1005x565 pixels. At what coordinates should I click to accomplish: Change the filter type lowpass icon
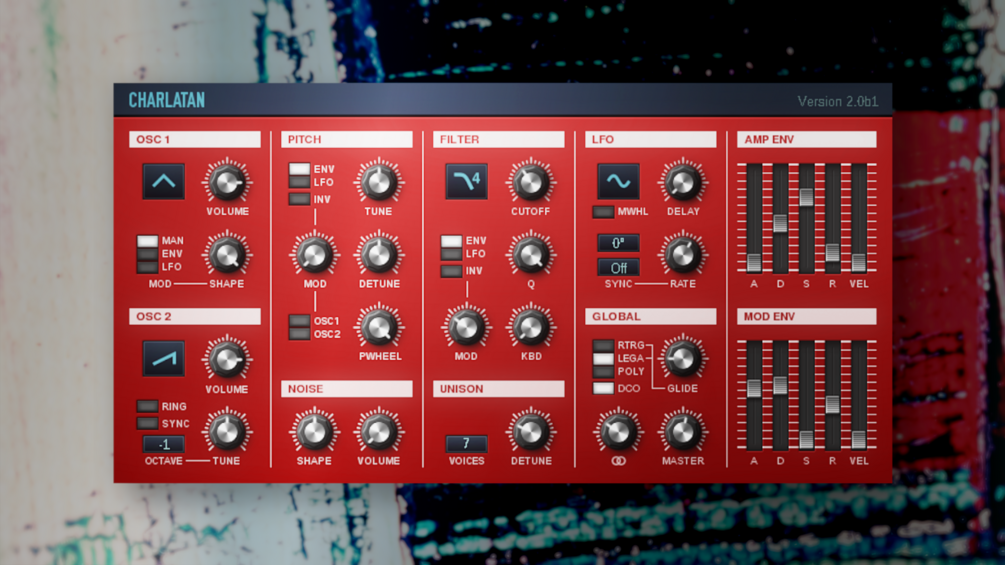click(467, 181)
